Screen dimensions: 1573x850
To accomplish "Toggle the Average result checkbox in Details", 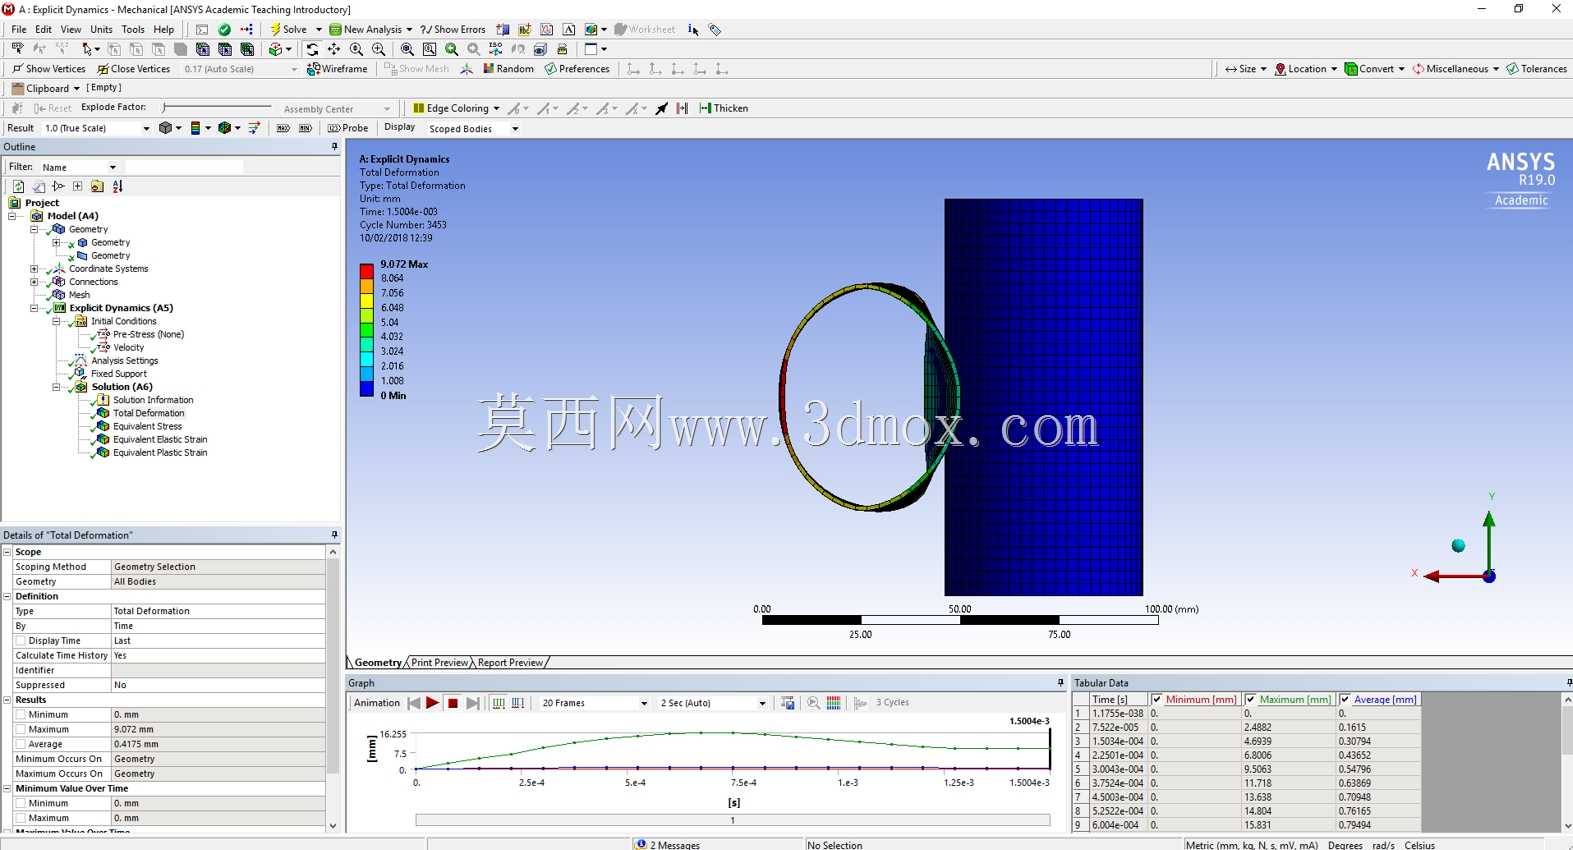I will pyautogui.click(x=20, y=744).
